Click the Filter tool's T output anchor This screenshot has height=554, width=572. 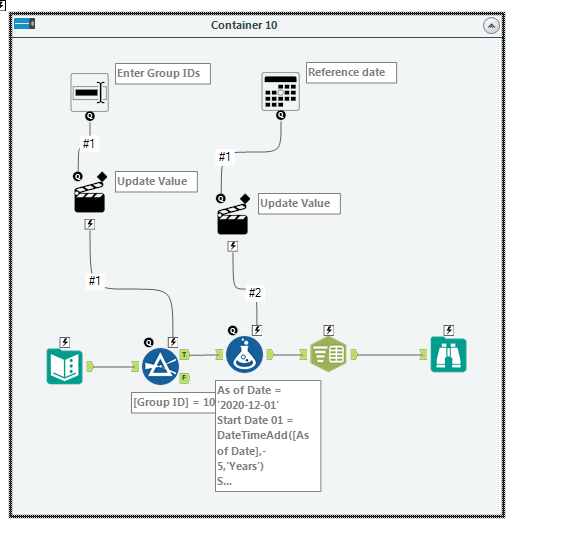point(185,355)
